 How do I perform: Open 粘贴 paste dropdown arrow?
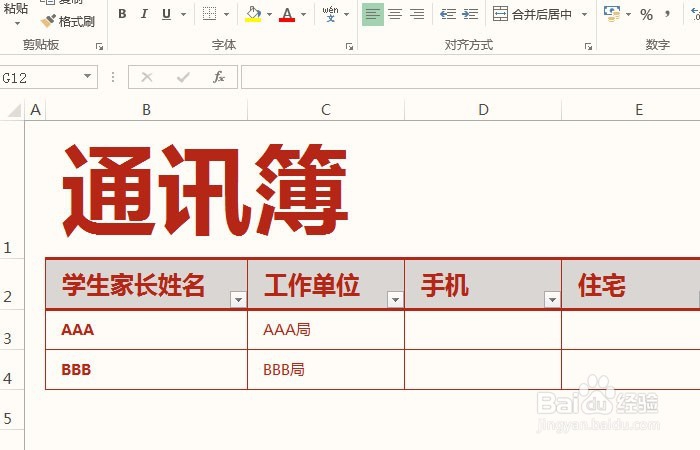pos(17,23)
